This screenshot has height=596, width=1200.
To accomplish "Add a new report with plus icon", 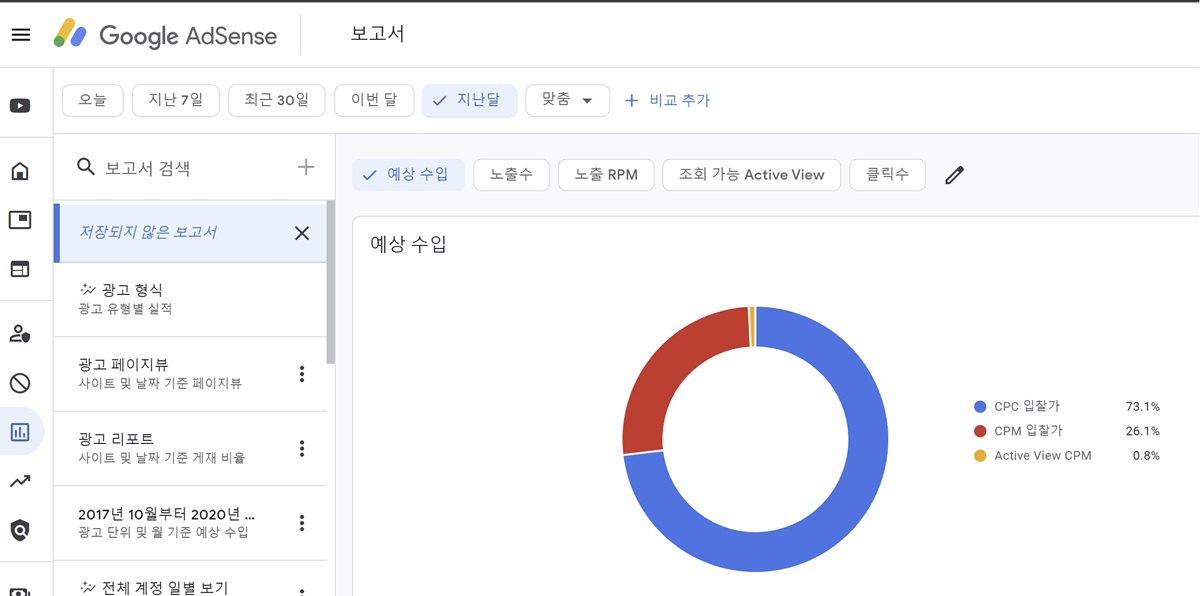I will click(306, 167).
